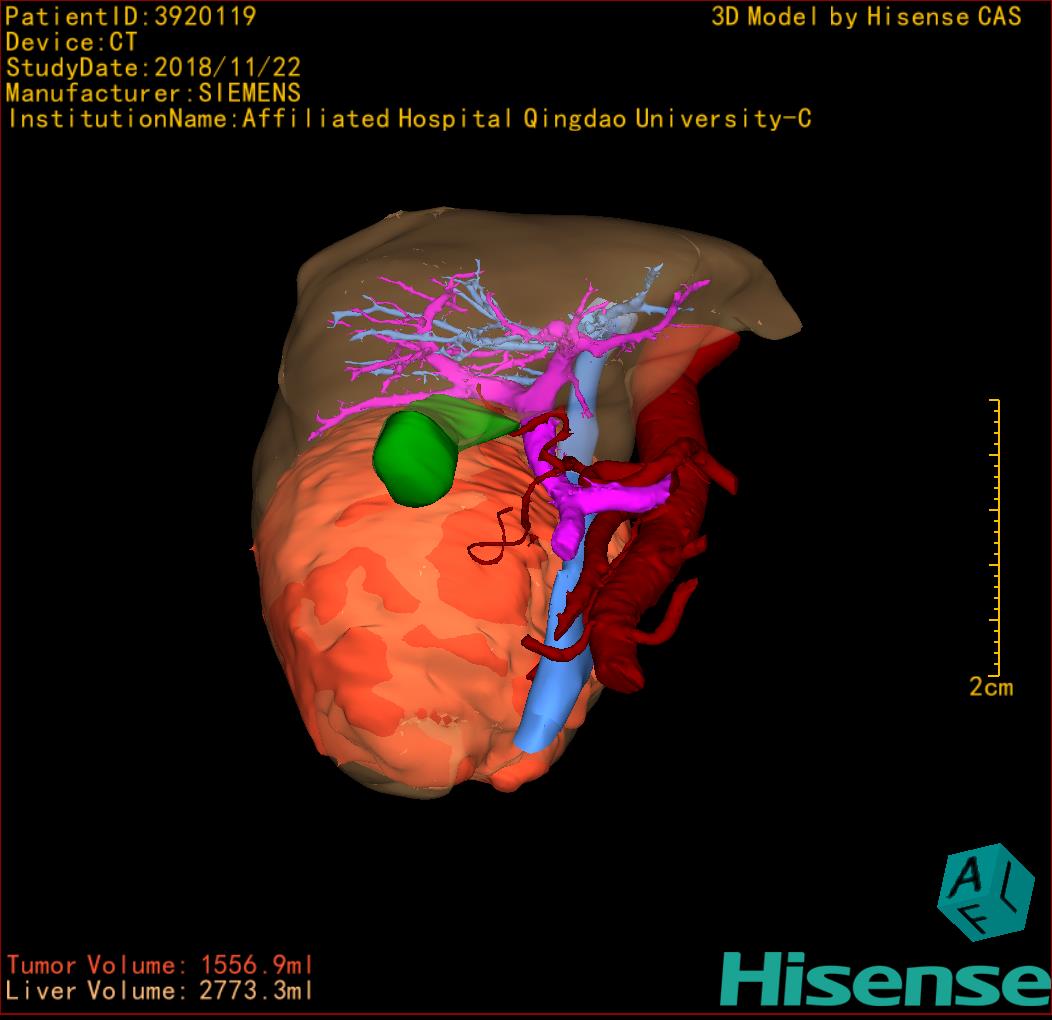This screenshot has height=1020, width=1052.
Task: Click the 2cm scale label
Action: (x=991, y=686)
